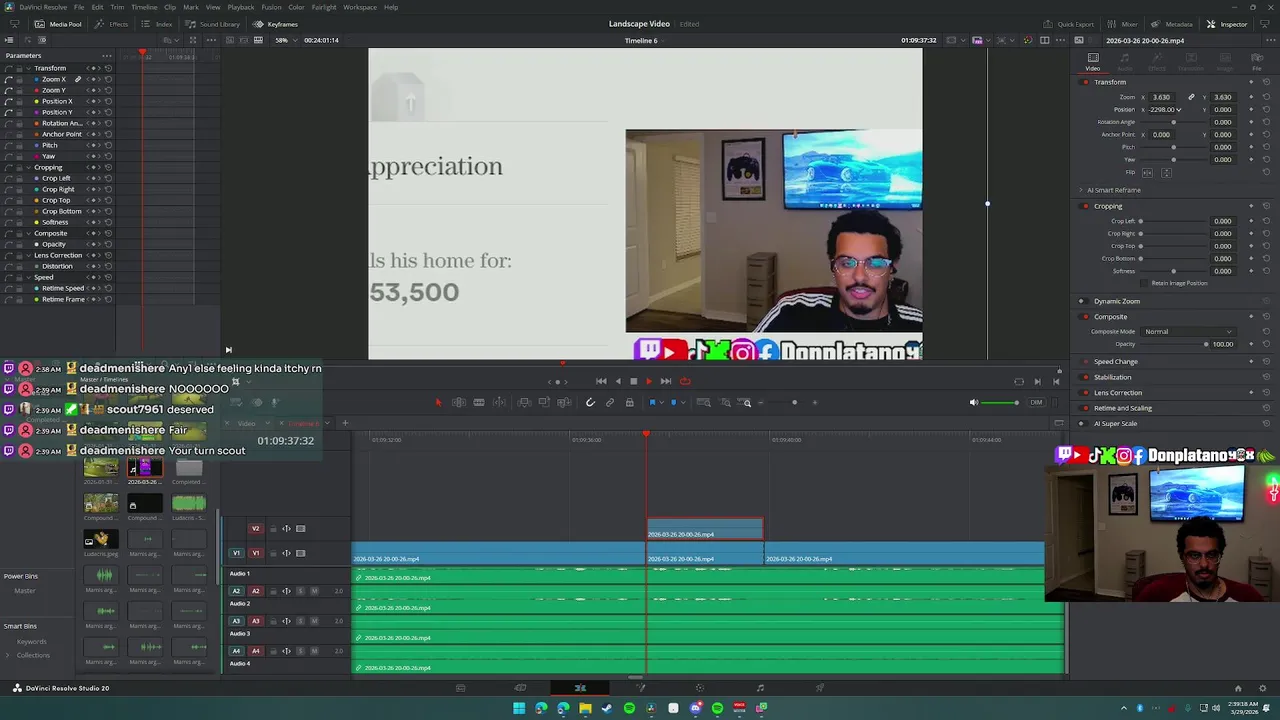Open the Sound Library panel
Viewport: 1280px width, 720px height.
[212, 24]
